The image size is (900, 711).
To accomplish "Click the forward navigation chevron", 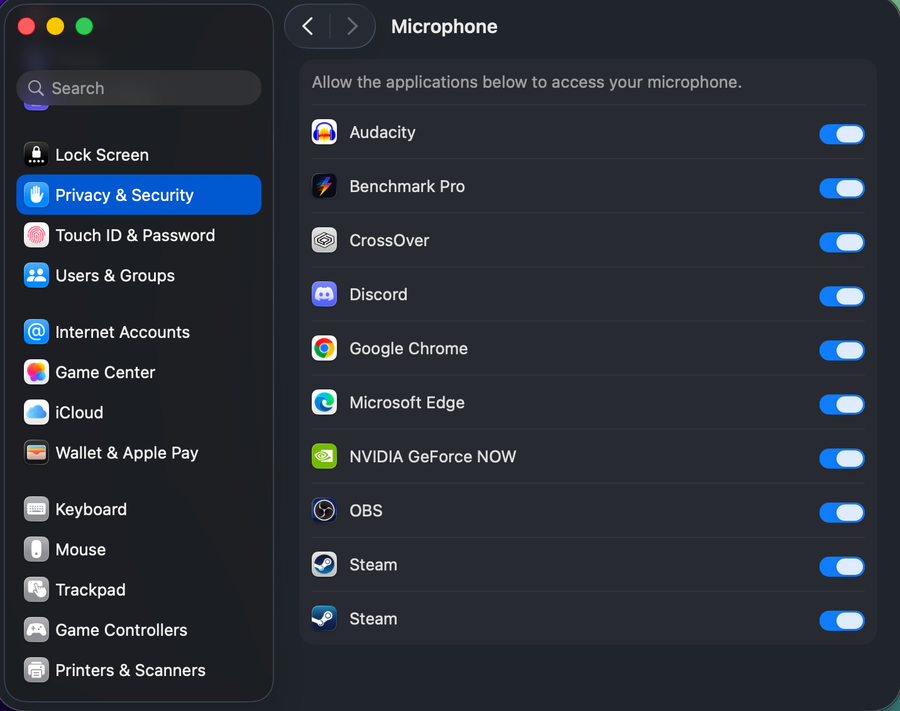I will (x=352, y=26).
